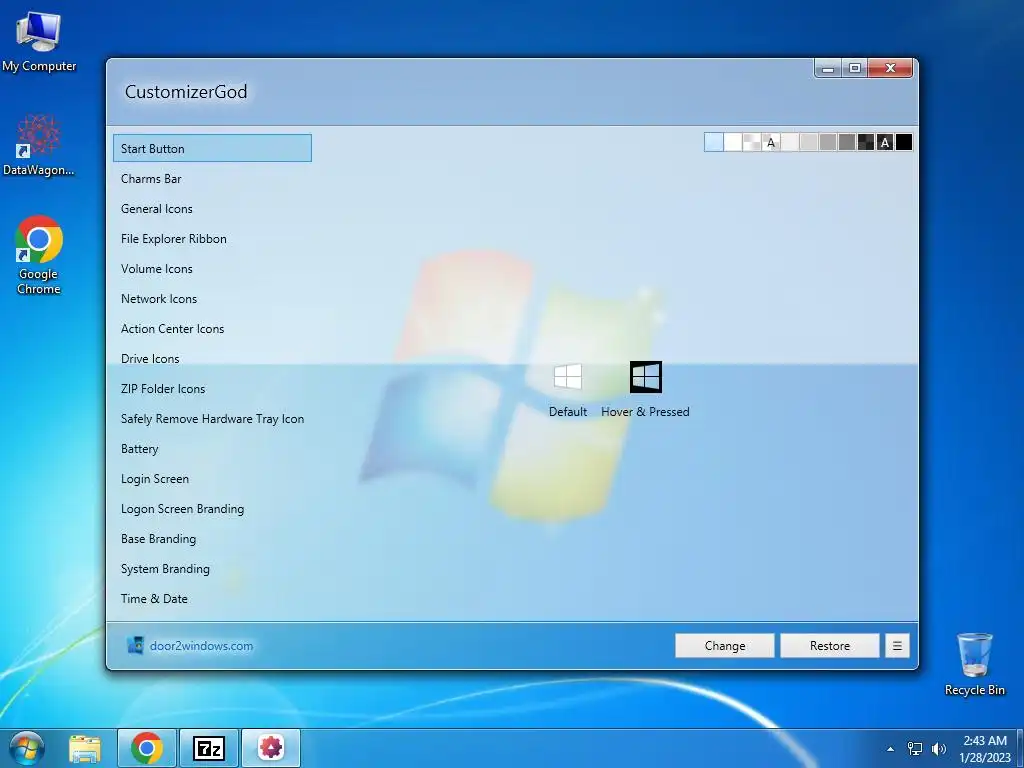Minimize the CustomizerGod window
This screenshot has height=768, width=1024.
point(828,68)
